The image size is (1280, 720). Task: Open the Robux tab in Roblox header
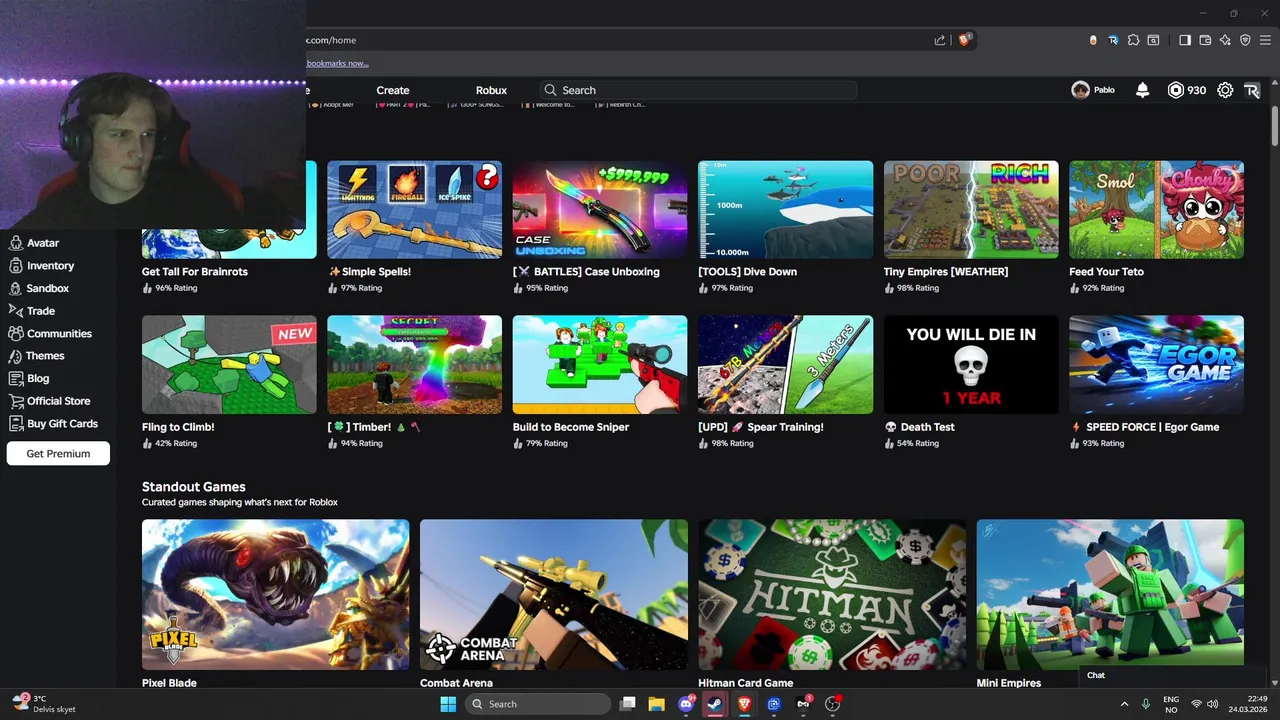[x=491, y=90]
